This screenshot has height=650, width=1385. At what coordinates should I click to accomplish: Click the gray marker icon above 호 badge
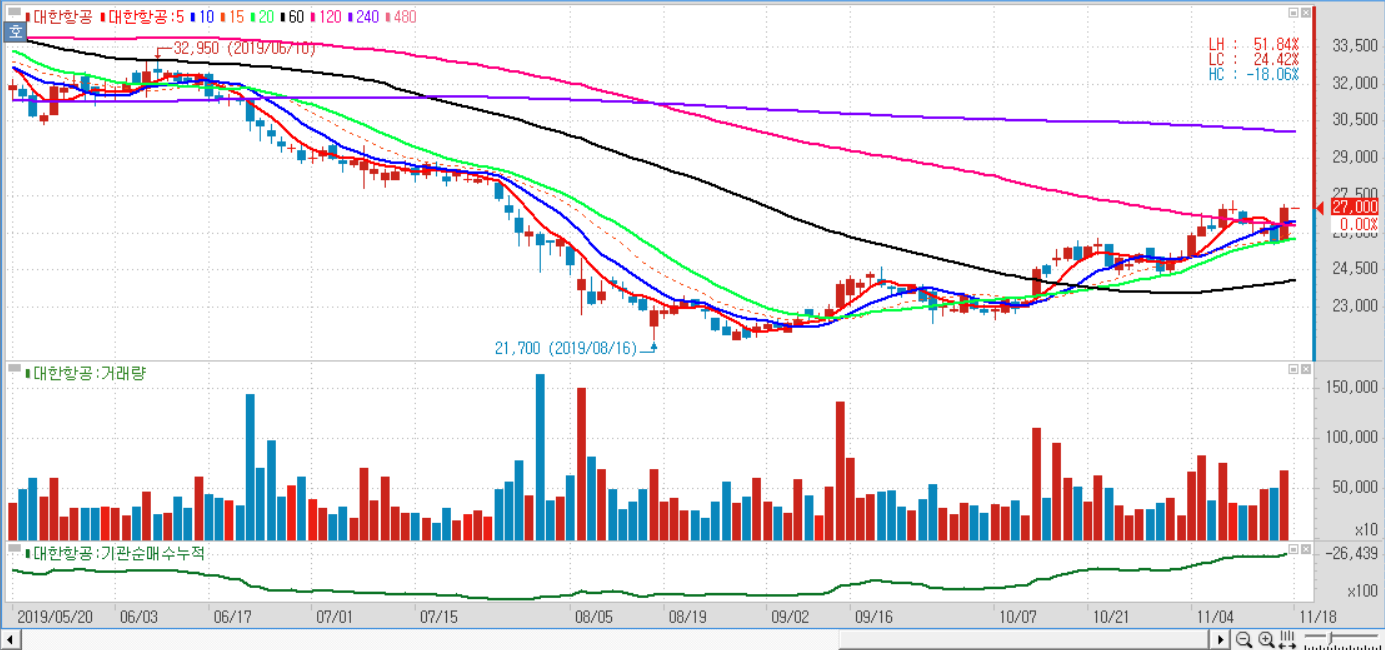pos(14,14)
